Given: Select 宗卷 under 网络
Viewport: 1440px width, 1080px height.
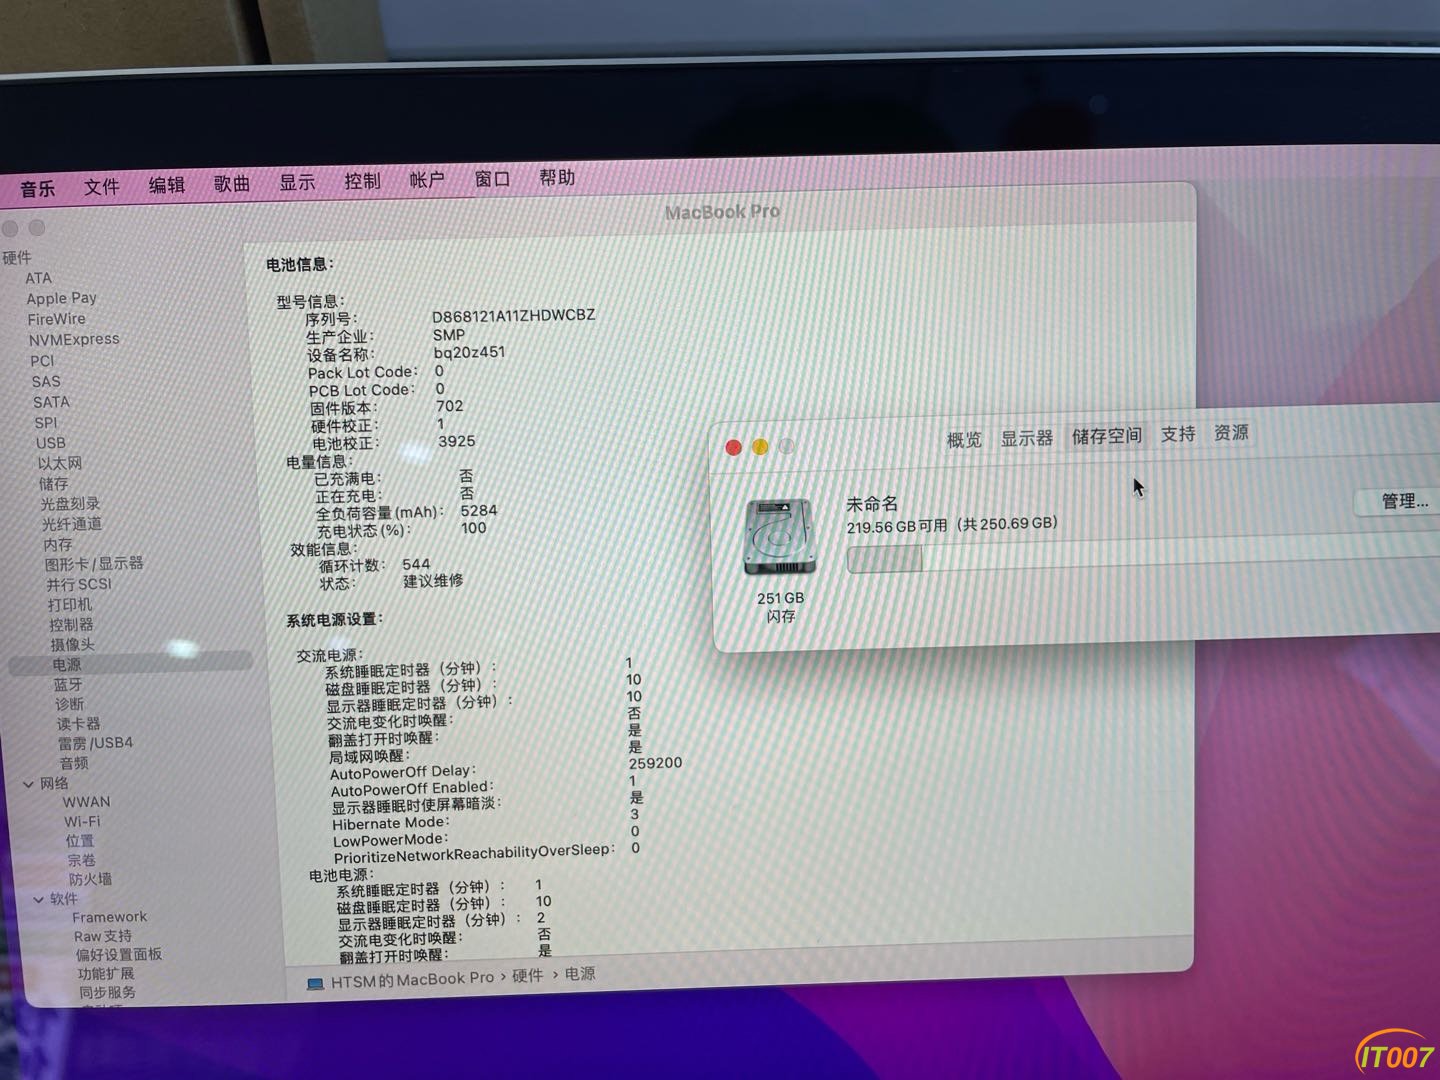Looking at the screenshot, I should (82, 860).
